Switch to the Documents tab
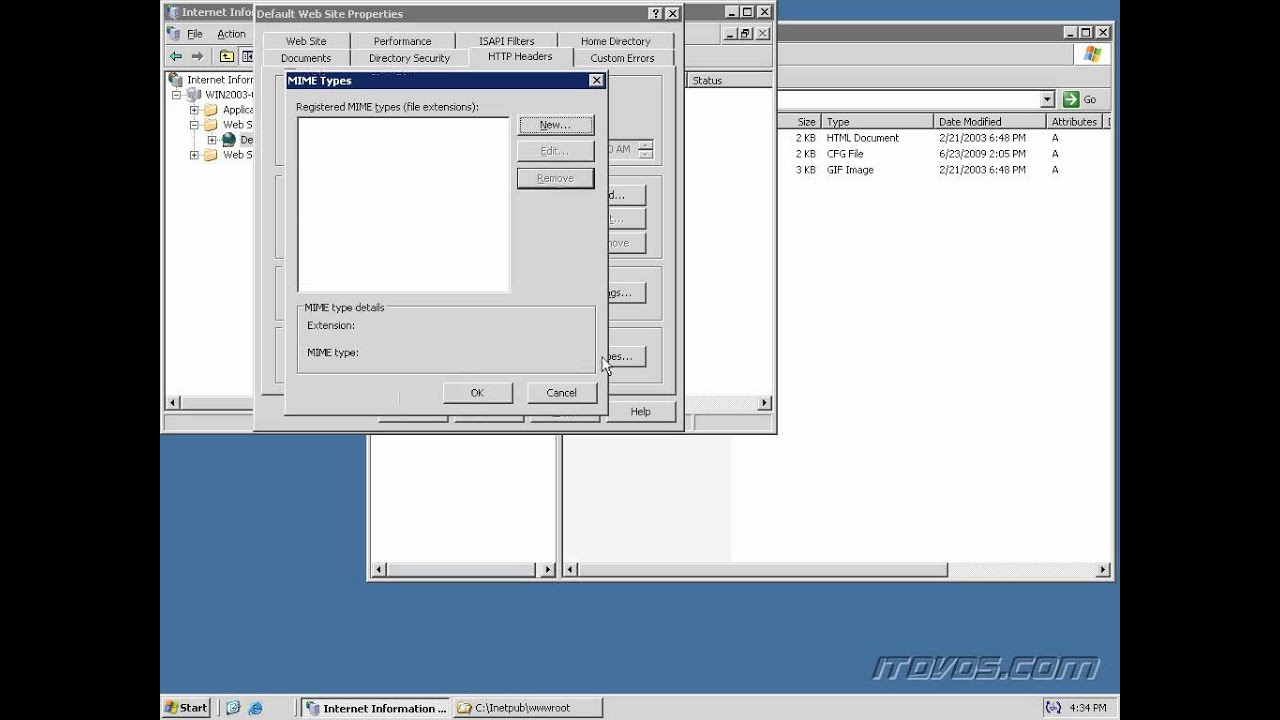Screen dimensions: 1280x720 (x=306, y=58)
